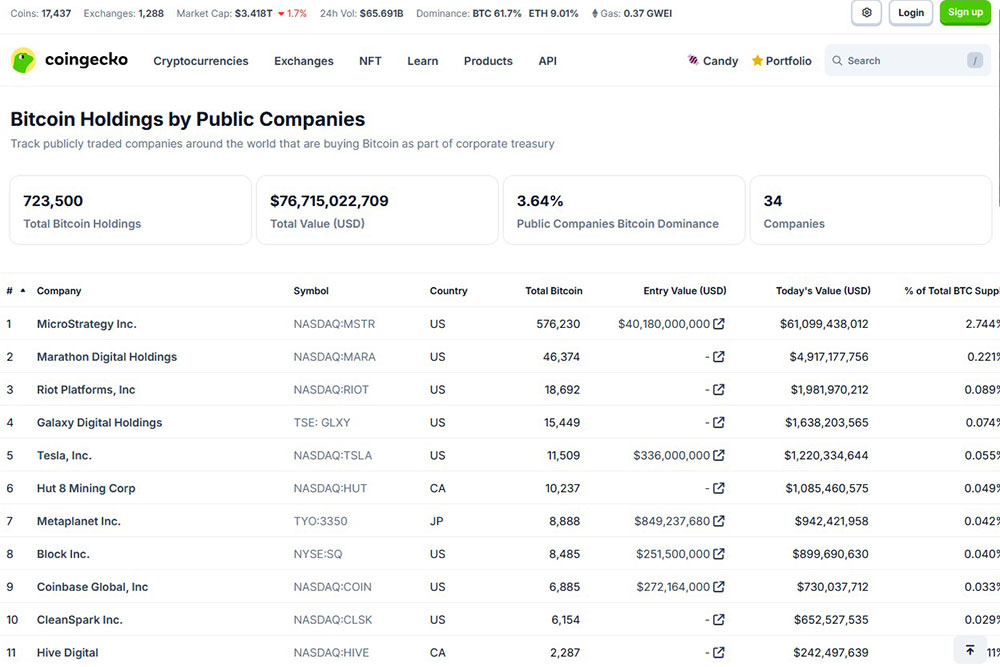Open Galaxy Digital Holdings external link icon
The image size is (1000, 667).
pyautogui.click(x=719, y=422)
